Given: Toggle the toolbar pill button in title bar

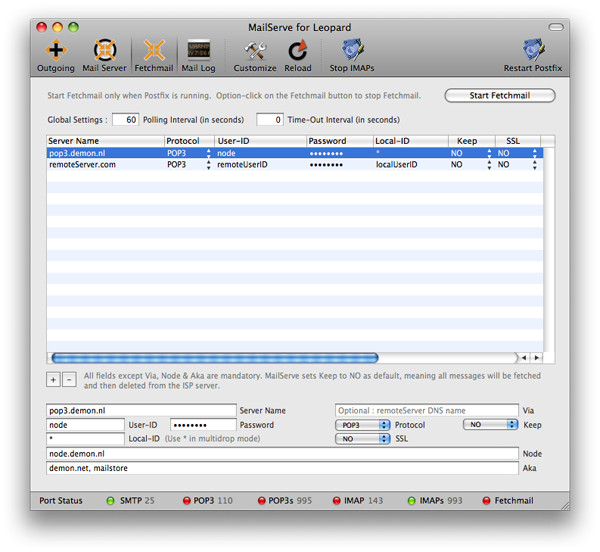Looking at the screenshot, I should pyautogui.click(x=556, y=27).
